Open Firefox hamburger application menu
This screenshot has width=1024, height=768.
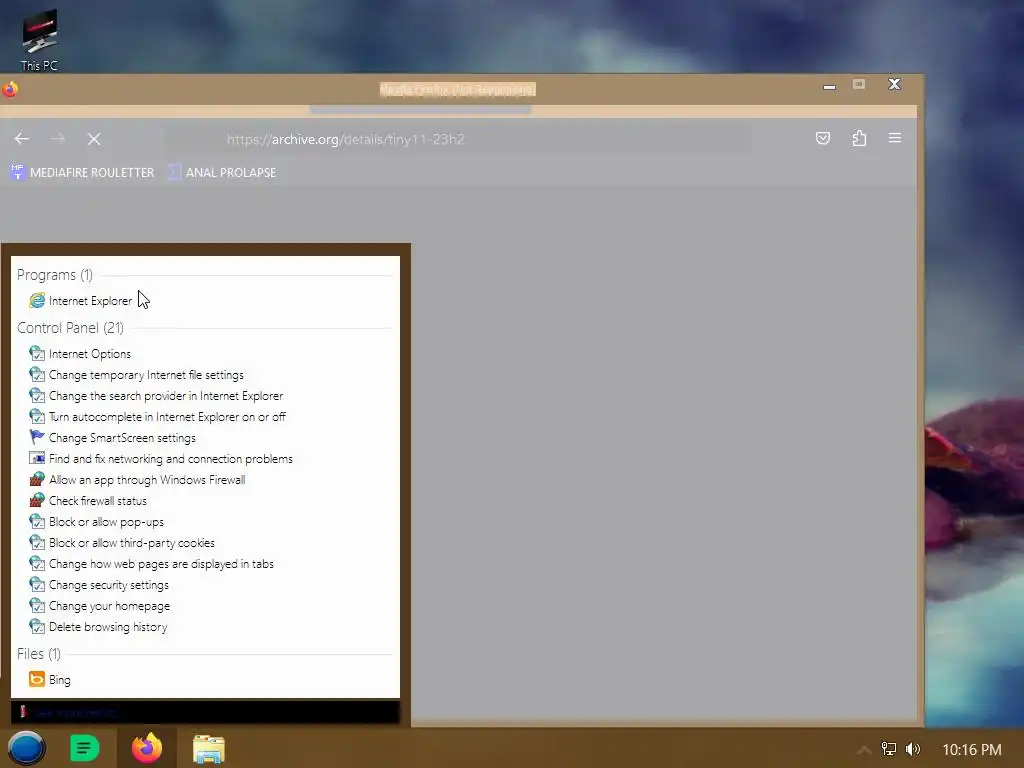tap(895, 138)
